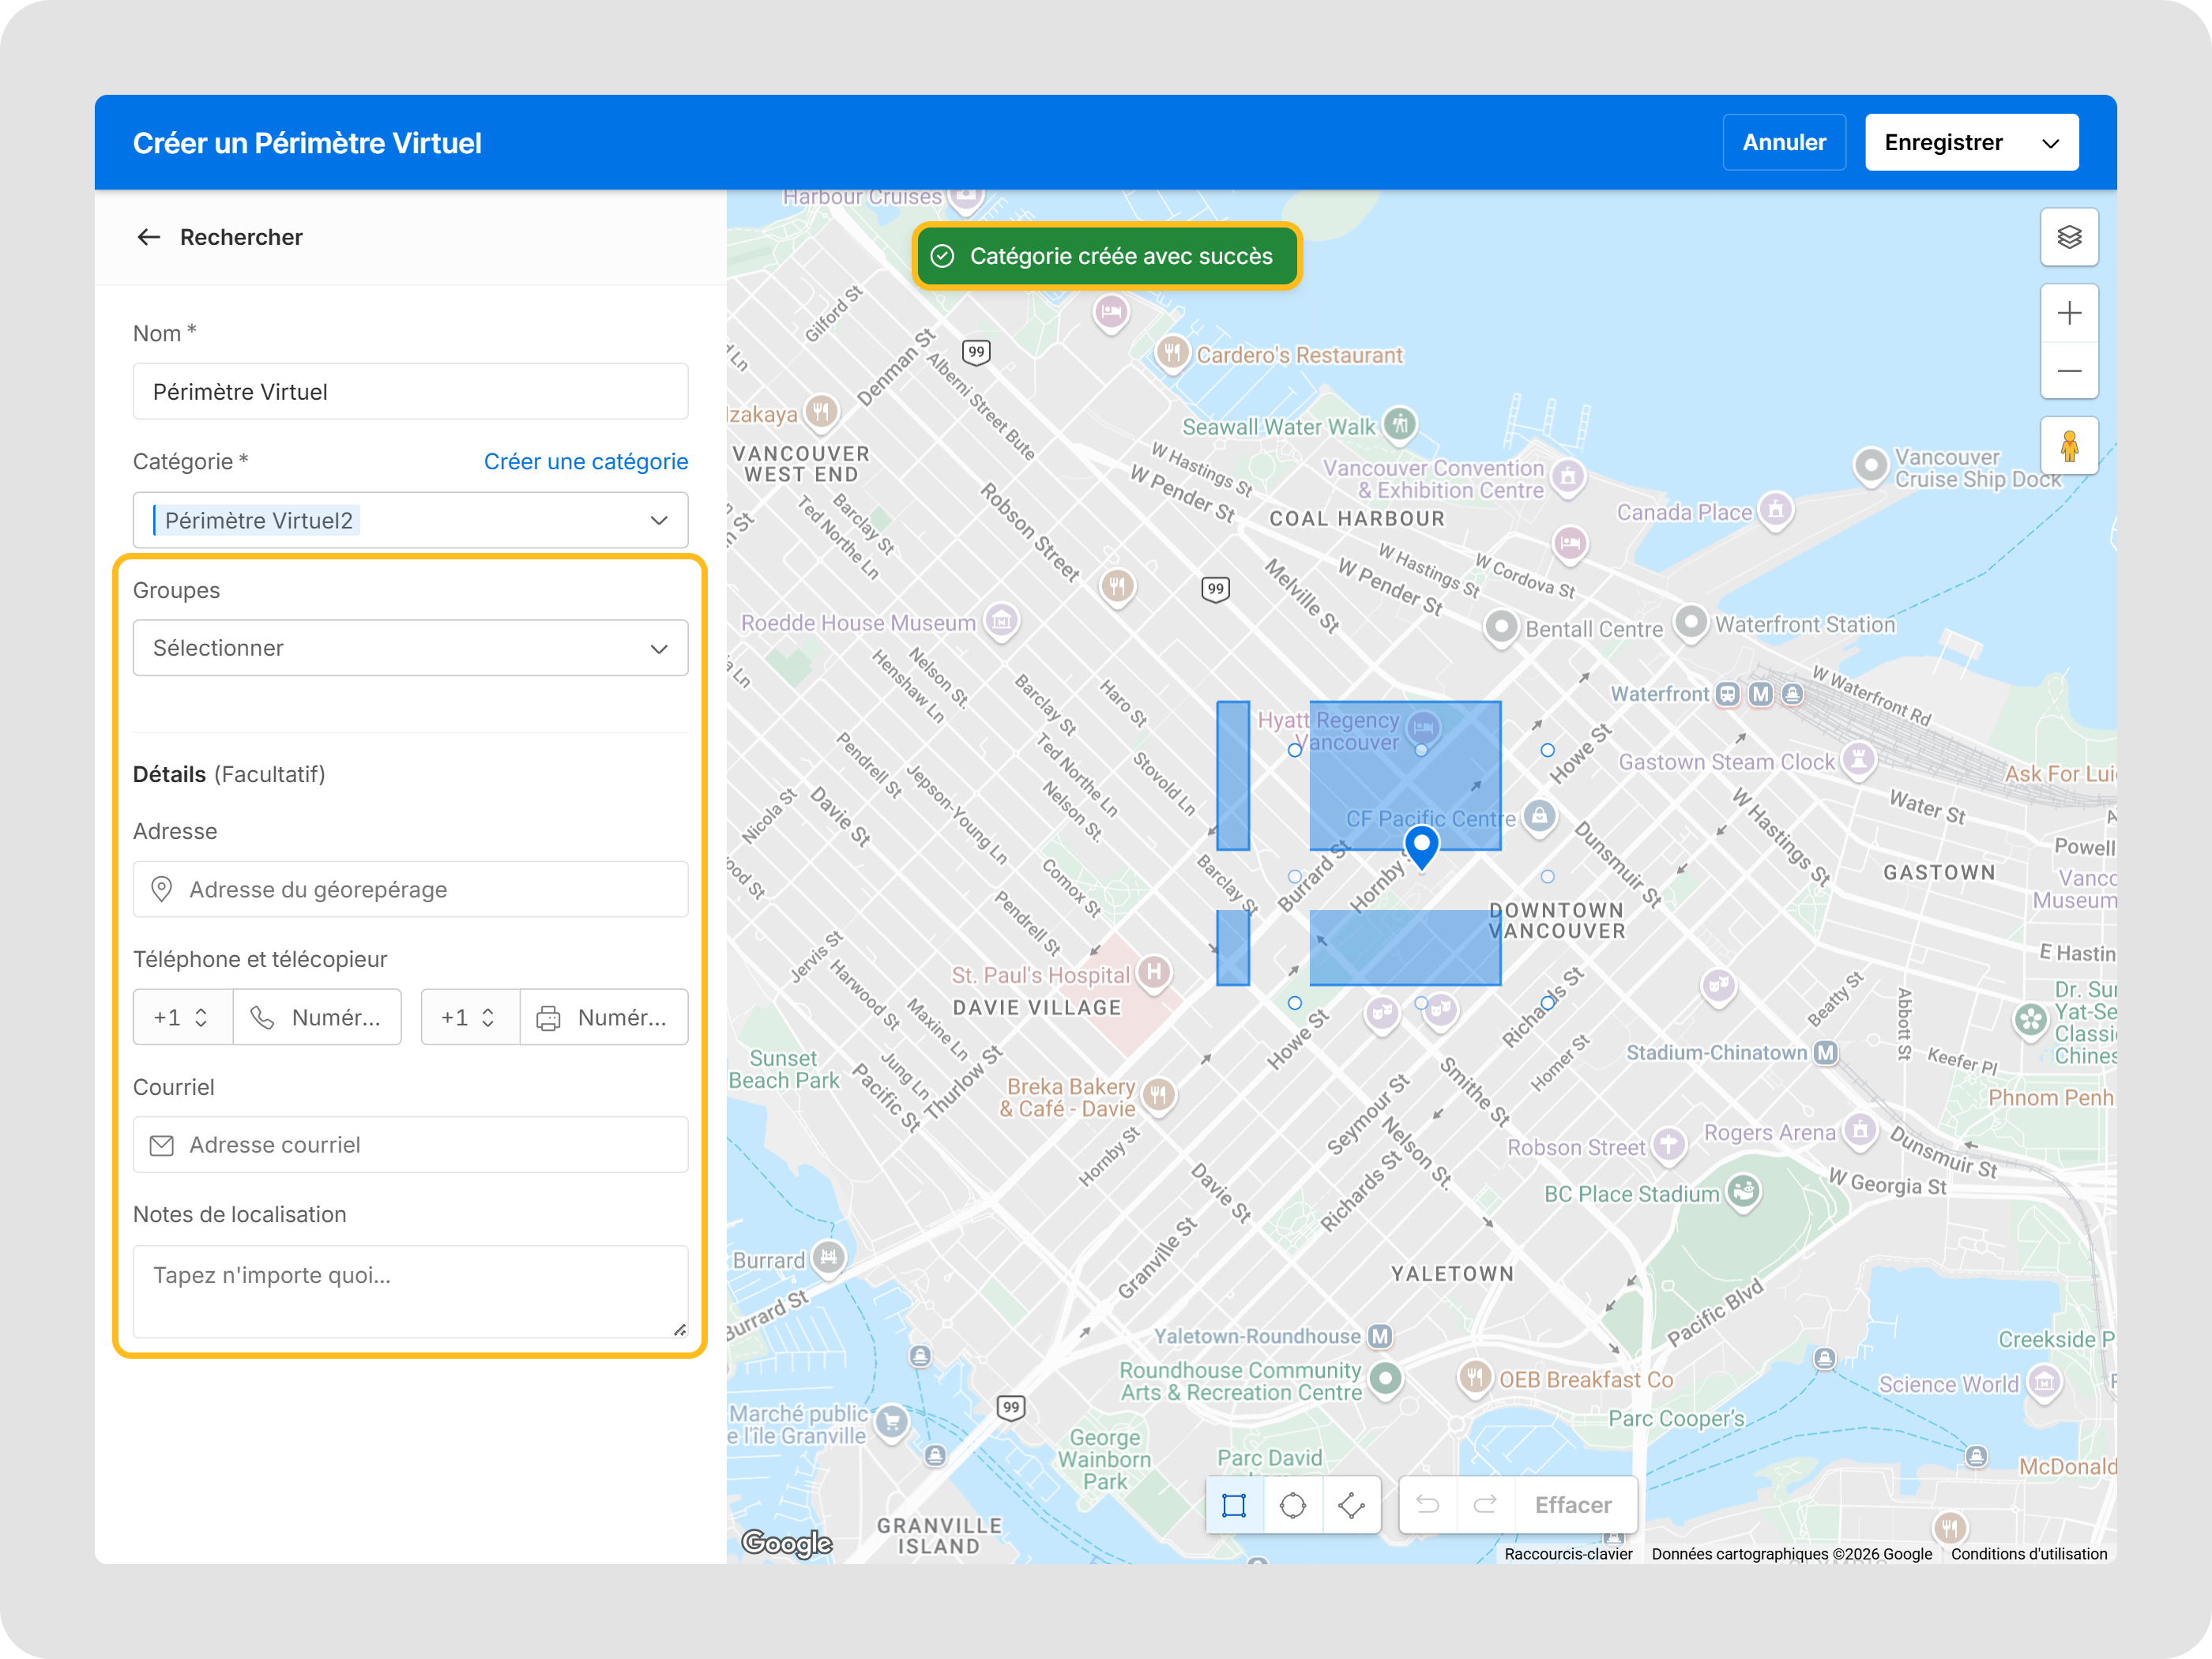Click the undo arrow icon

1427,1505
